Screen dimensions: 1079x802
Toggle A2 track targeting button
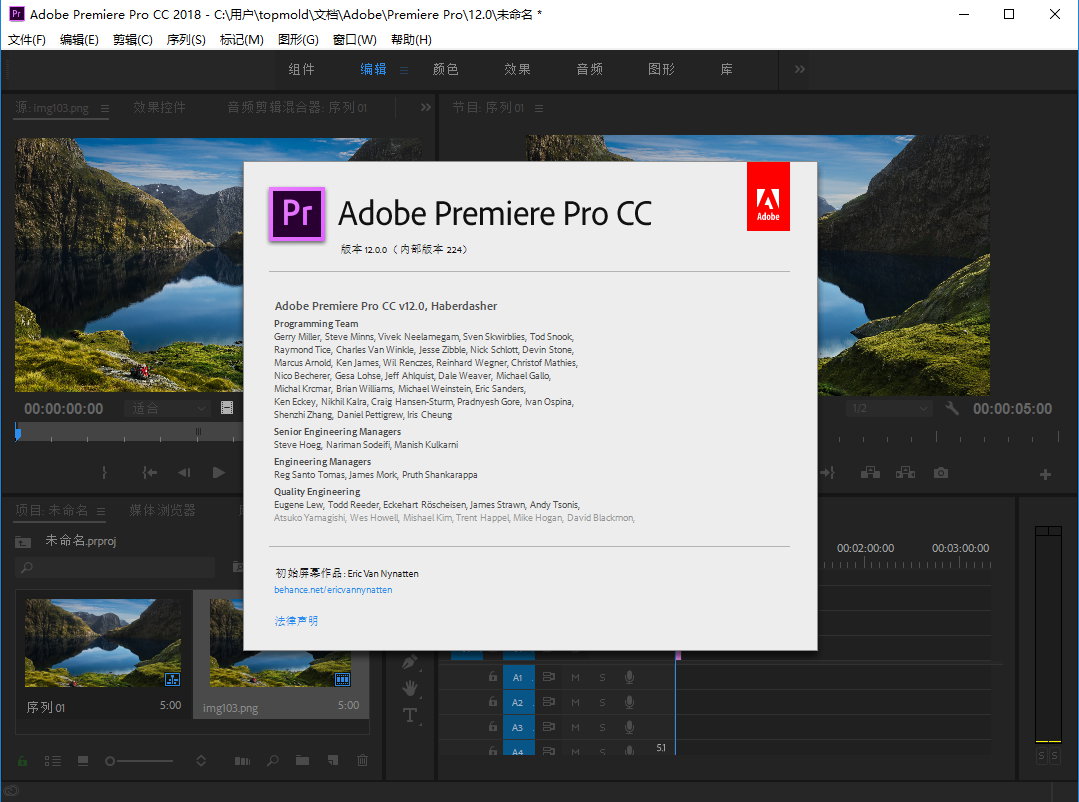pos(518,702)
